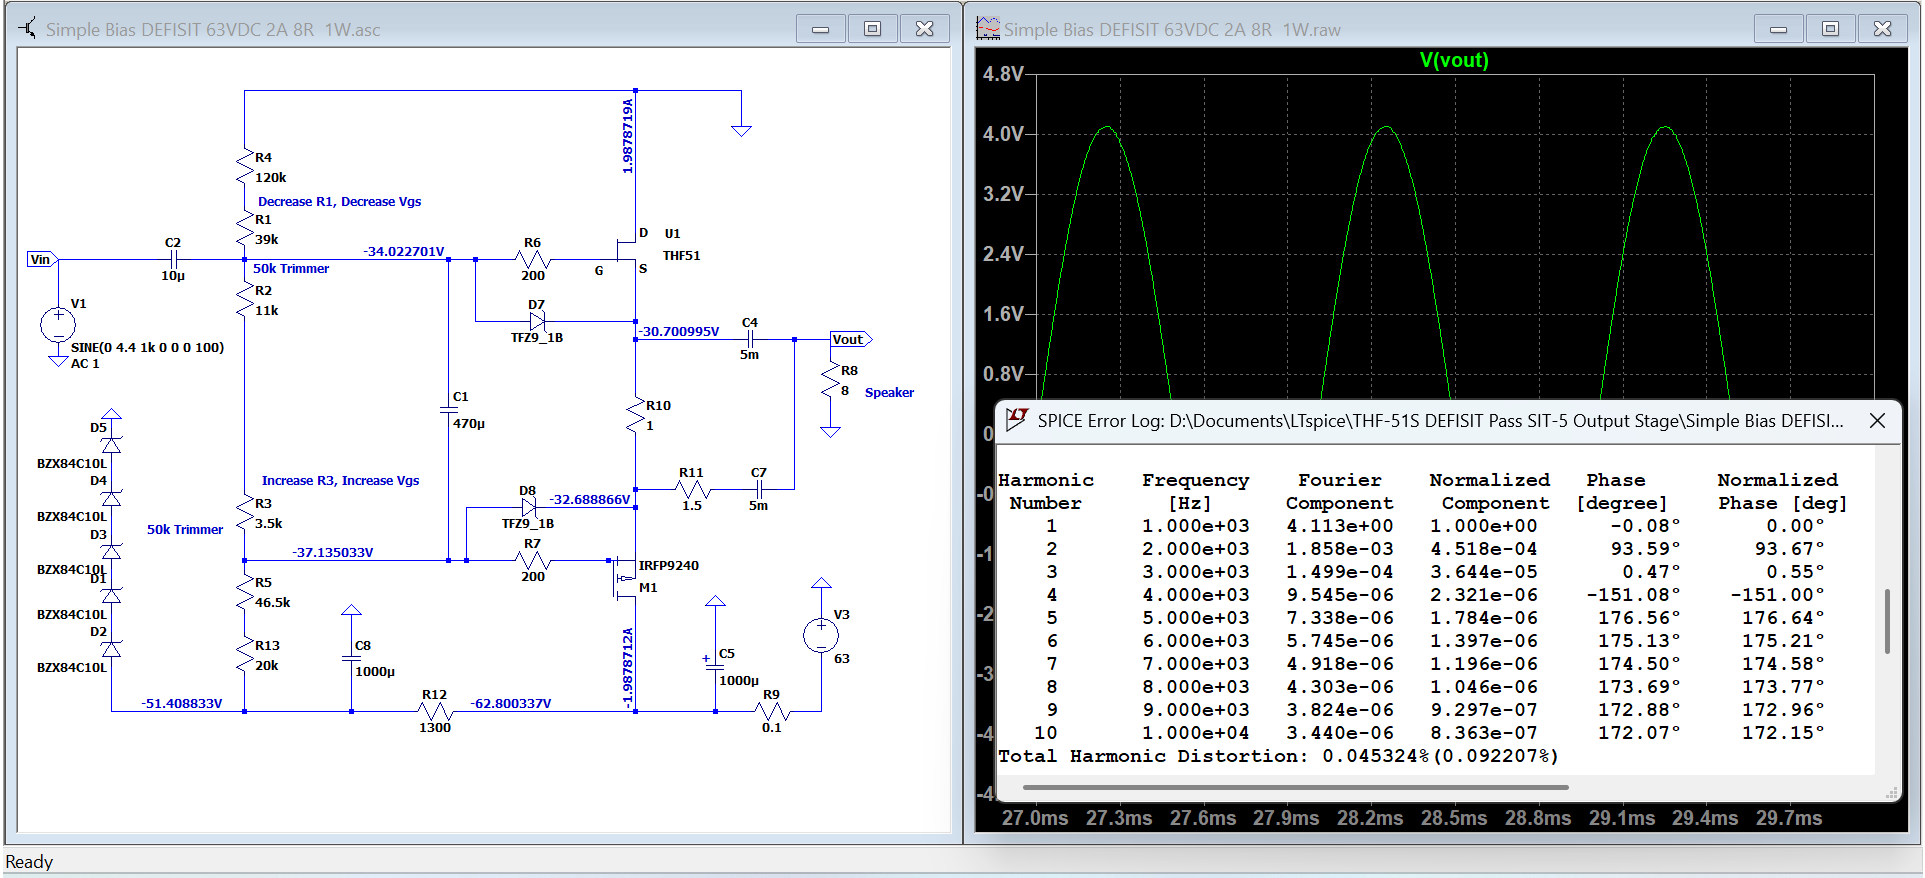The width and height of the screenshot is (1925, 878).
Task: Select the C5 1000µ capacitor symbol
Action: [715, 665]
